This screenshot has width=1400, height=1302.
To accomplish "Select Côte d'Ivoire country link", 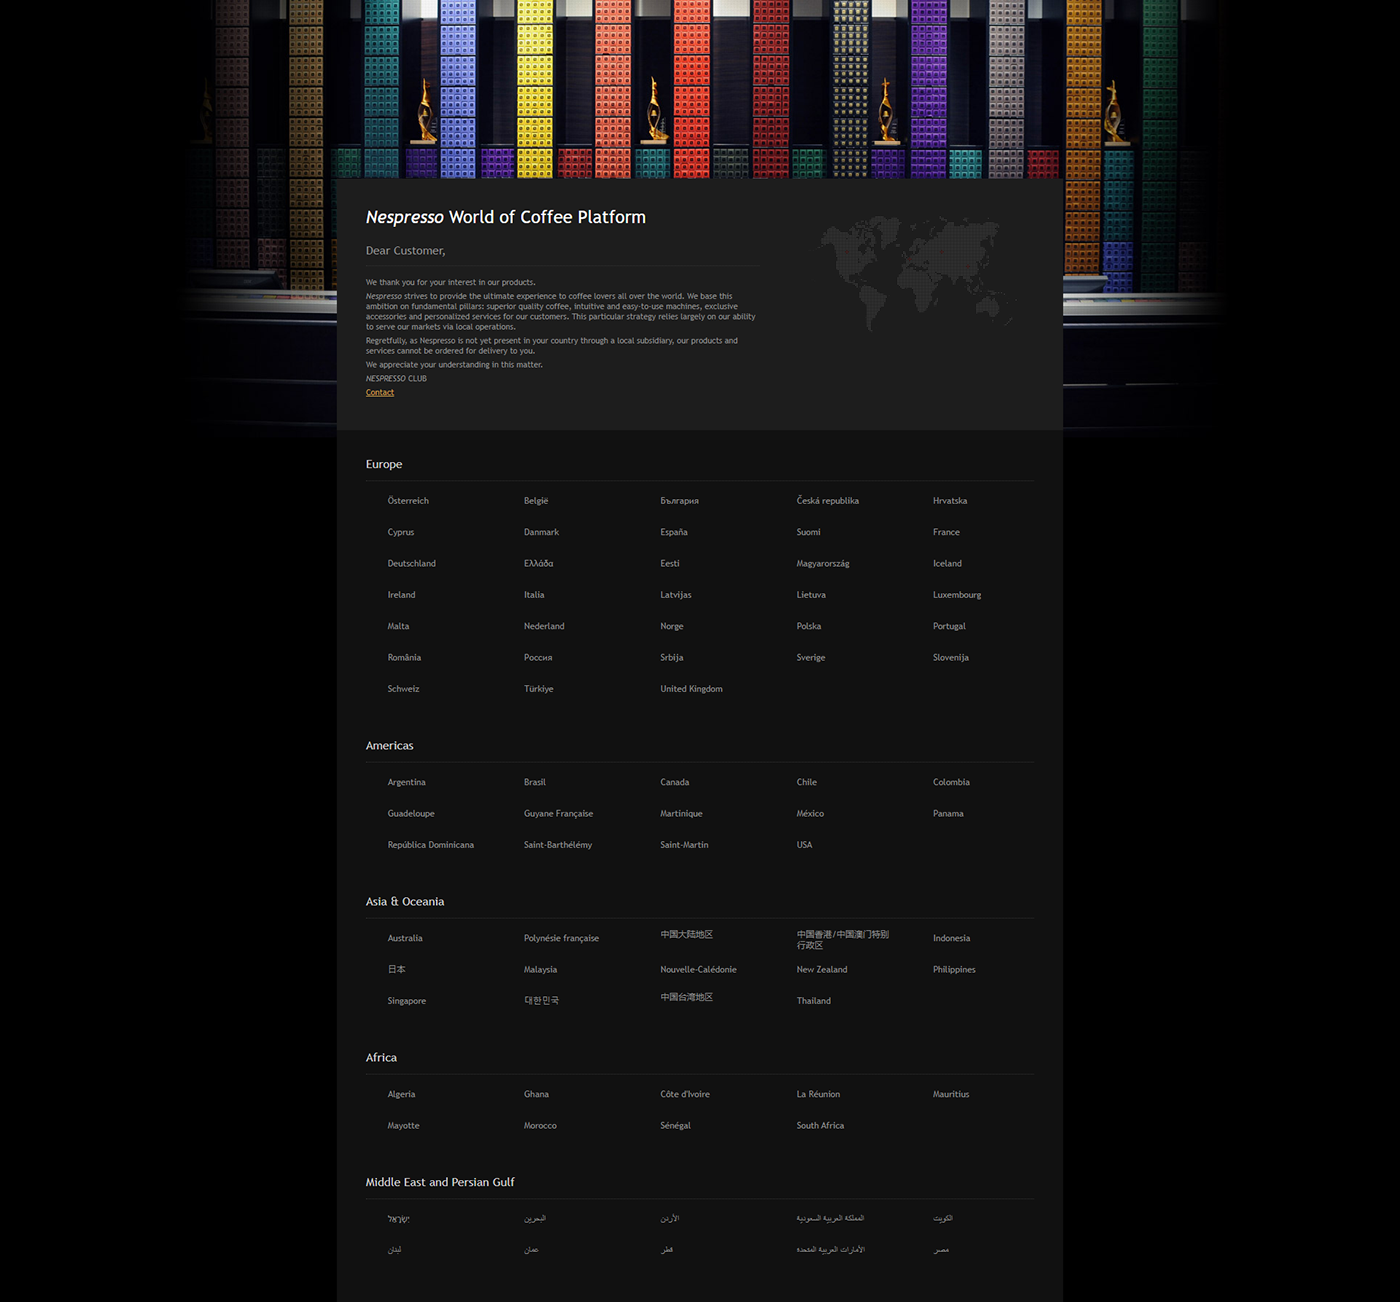I will coord(685,1095).
